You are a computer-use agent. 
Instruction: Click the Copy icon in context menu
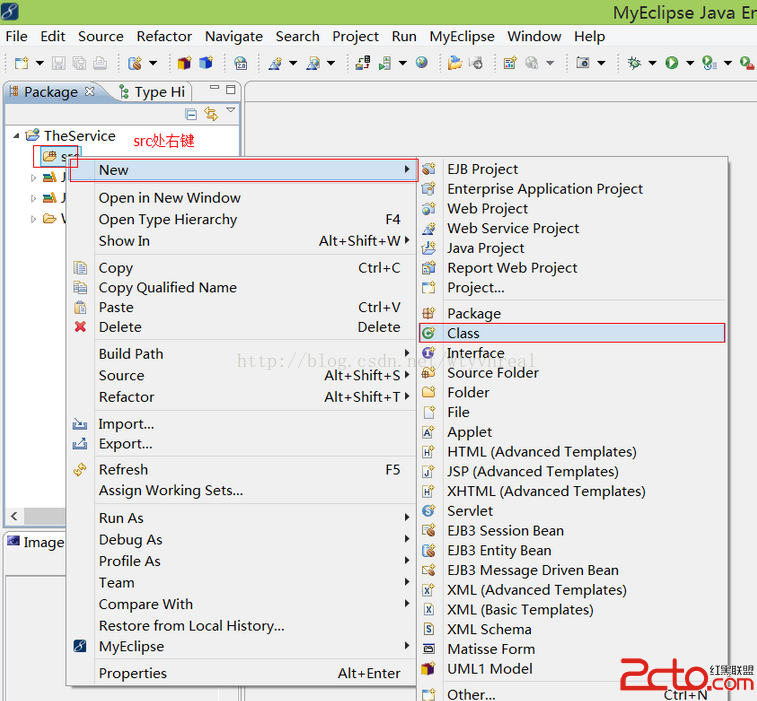point(80,268)
